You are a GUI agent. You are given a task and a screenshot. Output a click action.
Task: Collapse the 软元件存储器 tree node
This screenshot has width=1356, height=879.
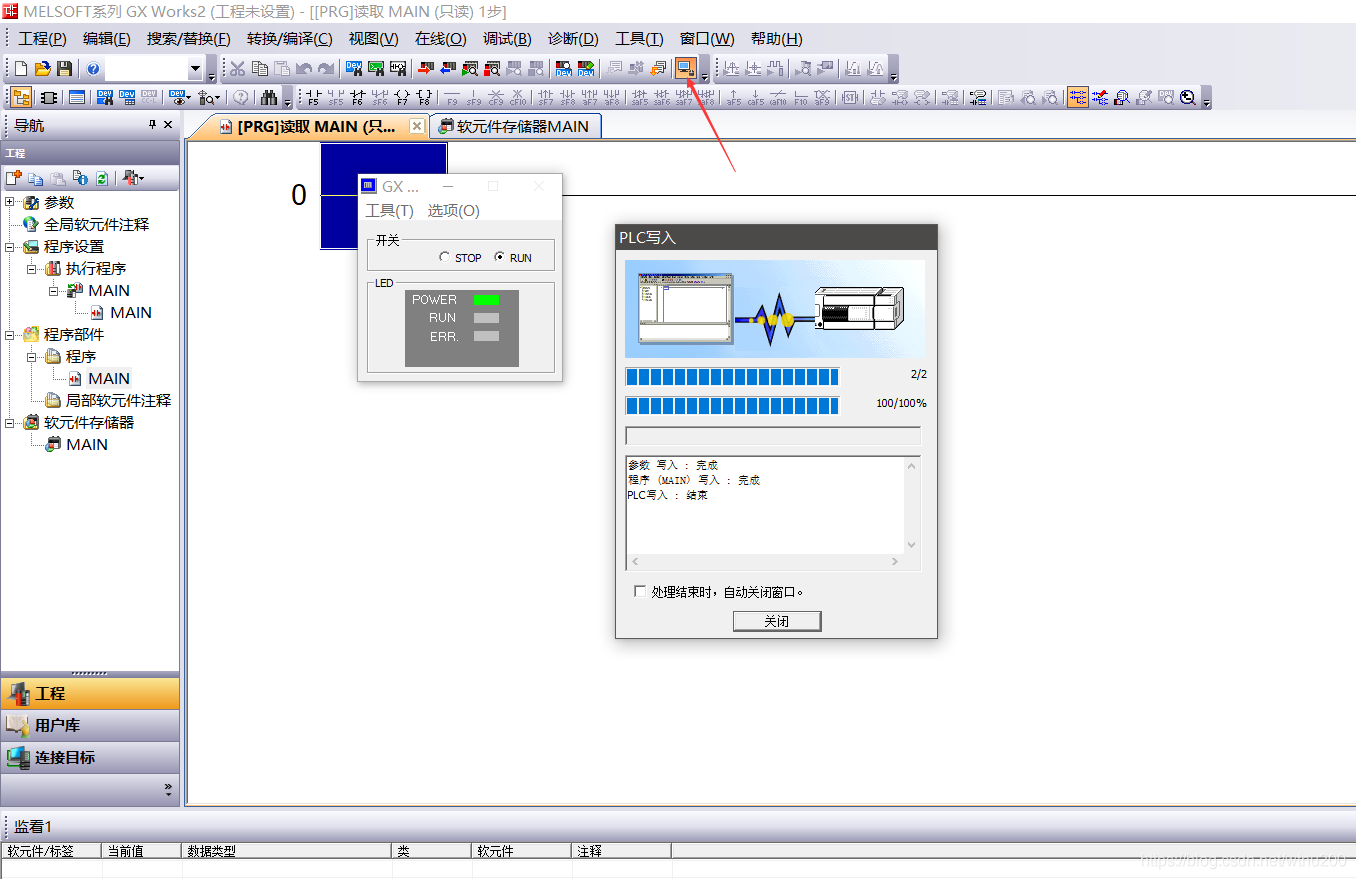10,422
